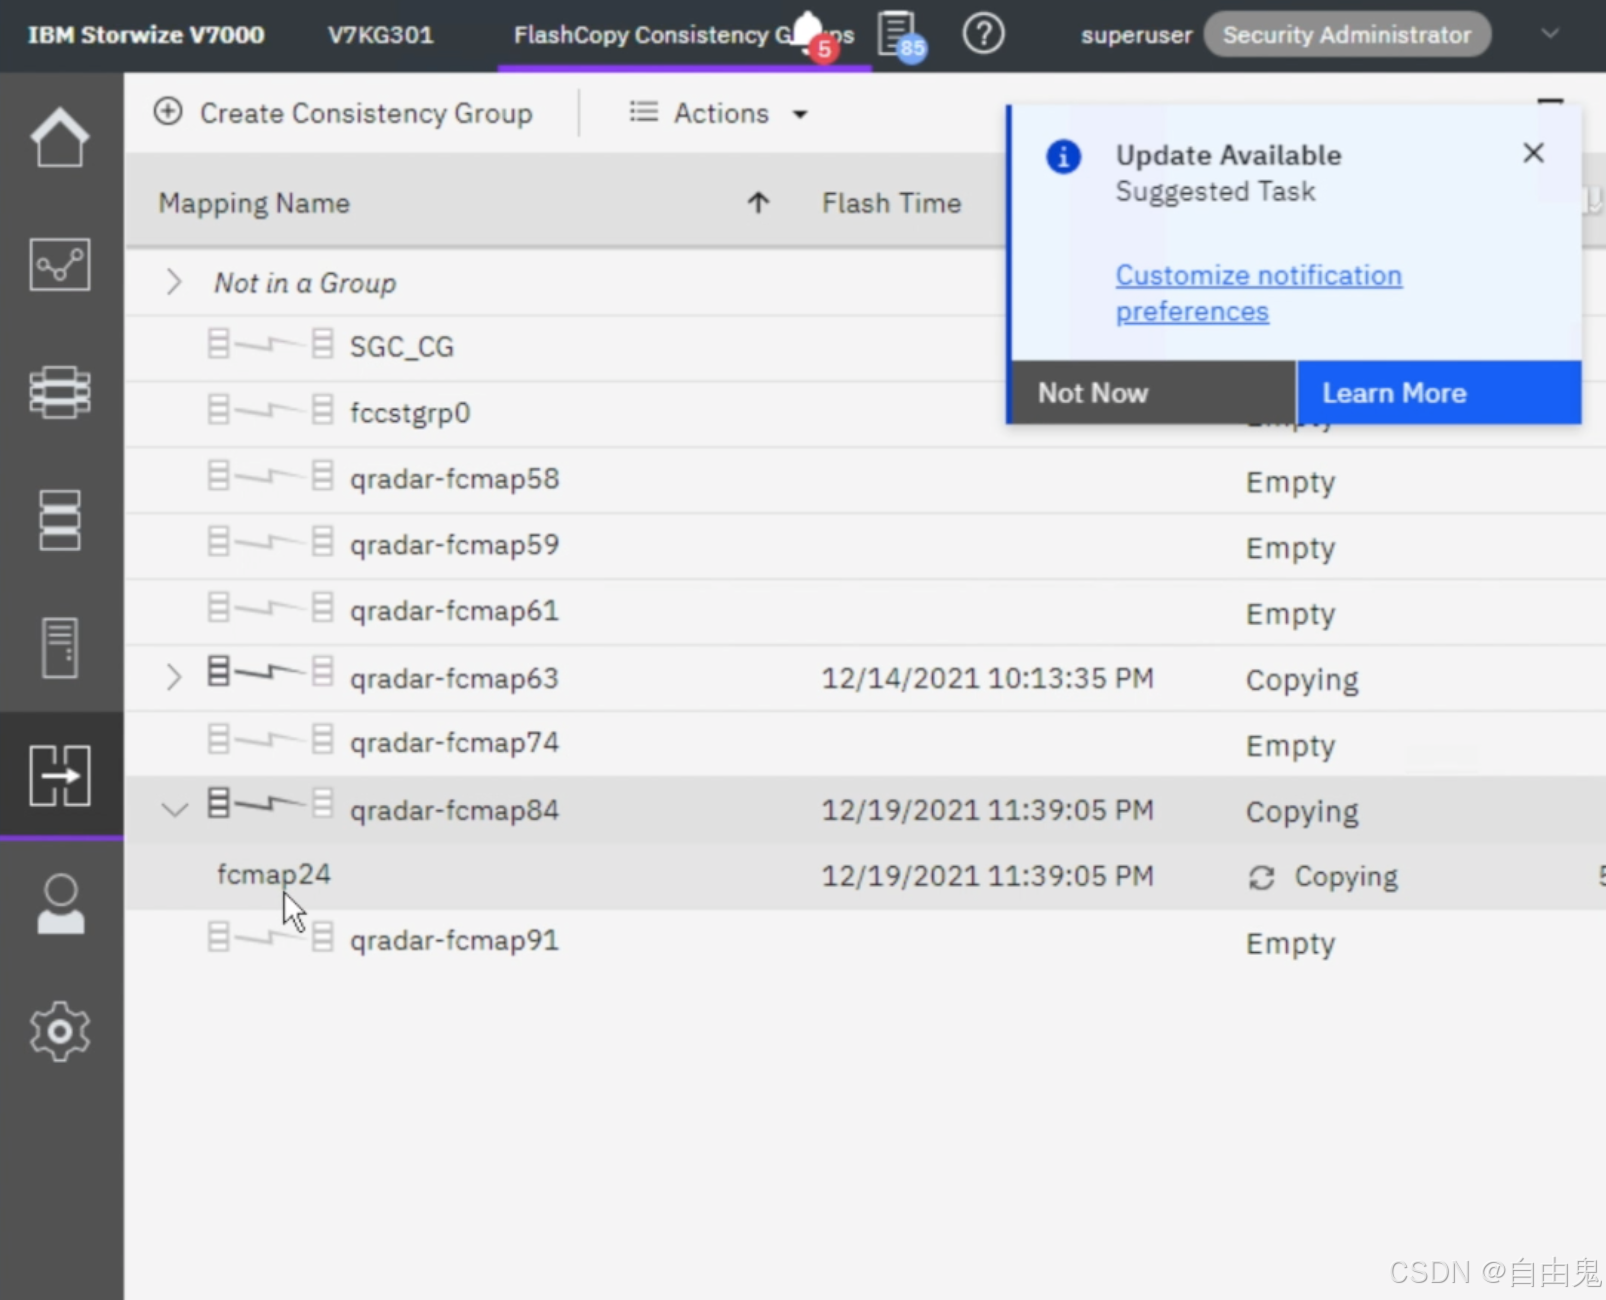Screen dimensions: 1606x1300
Task: Open the user menu chevron at top right
Action: coord(1550,34)
